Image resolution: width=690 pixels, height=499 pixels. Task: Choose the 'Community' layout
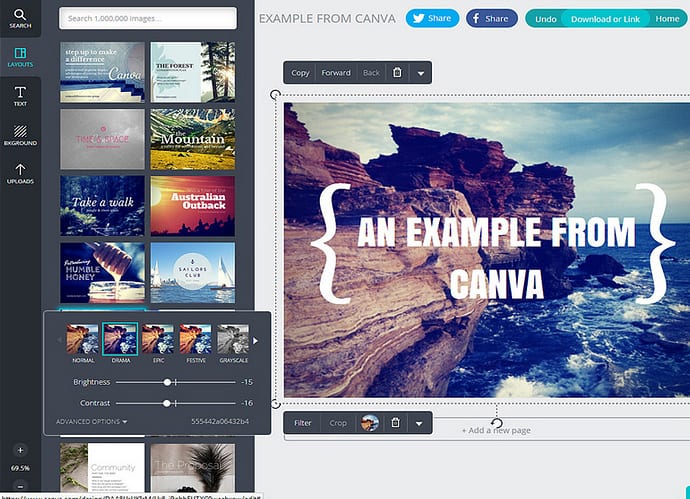coord(102,468)
